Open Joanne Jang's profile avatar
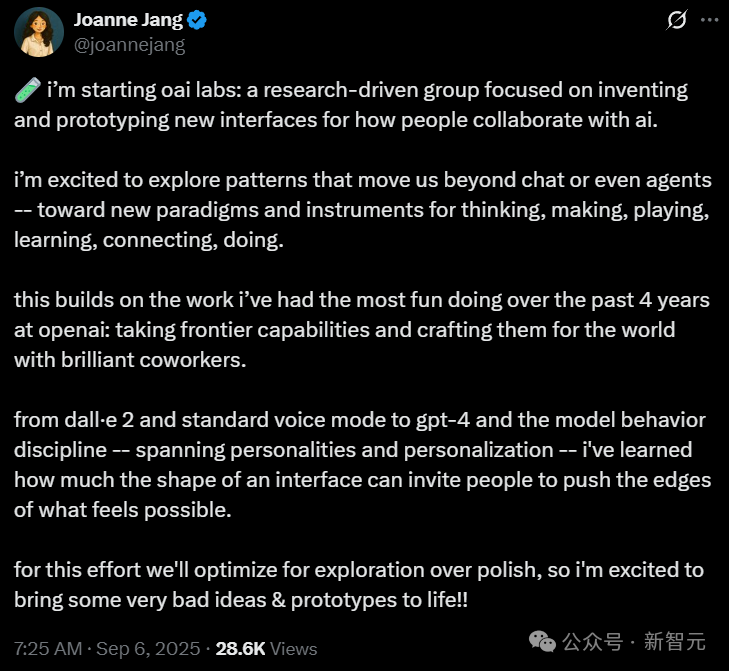The height and width of the screenshot is (671, 729). [x=39, y=32]
